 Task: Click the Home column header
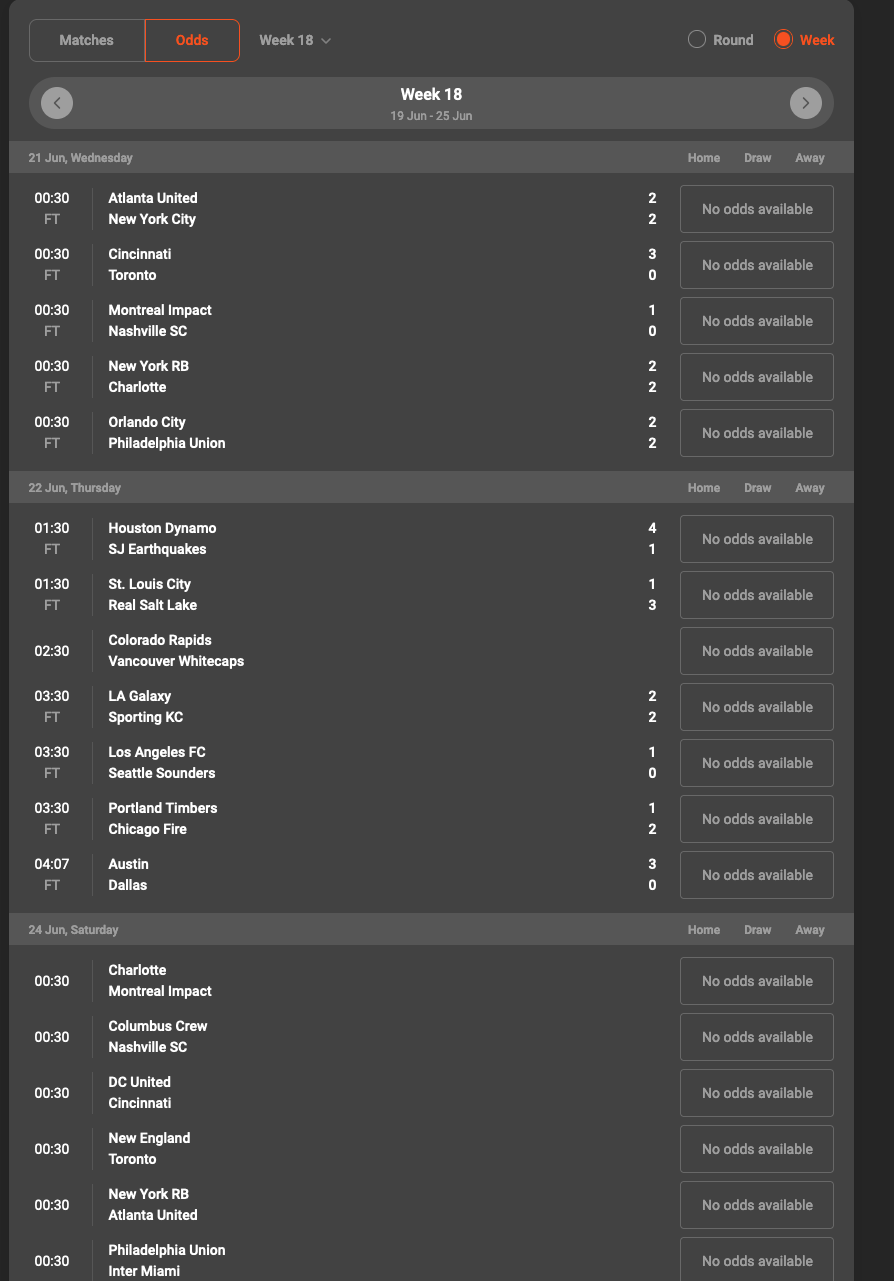click(703, 157)
